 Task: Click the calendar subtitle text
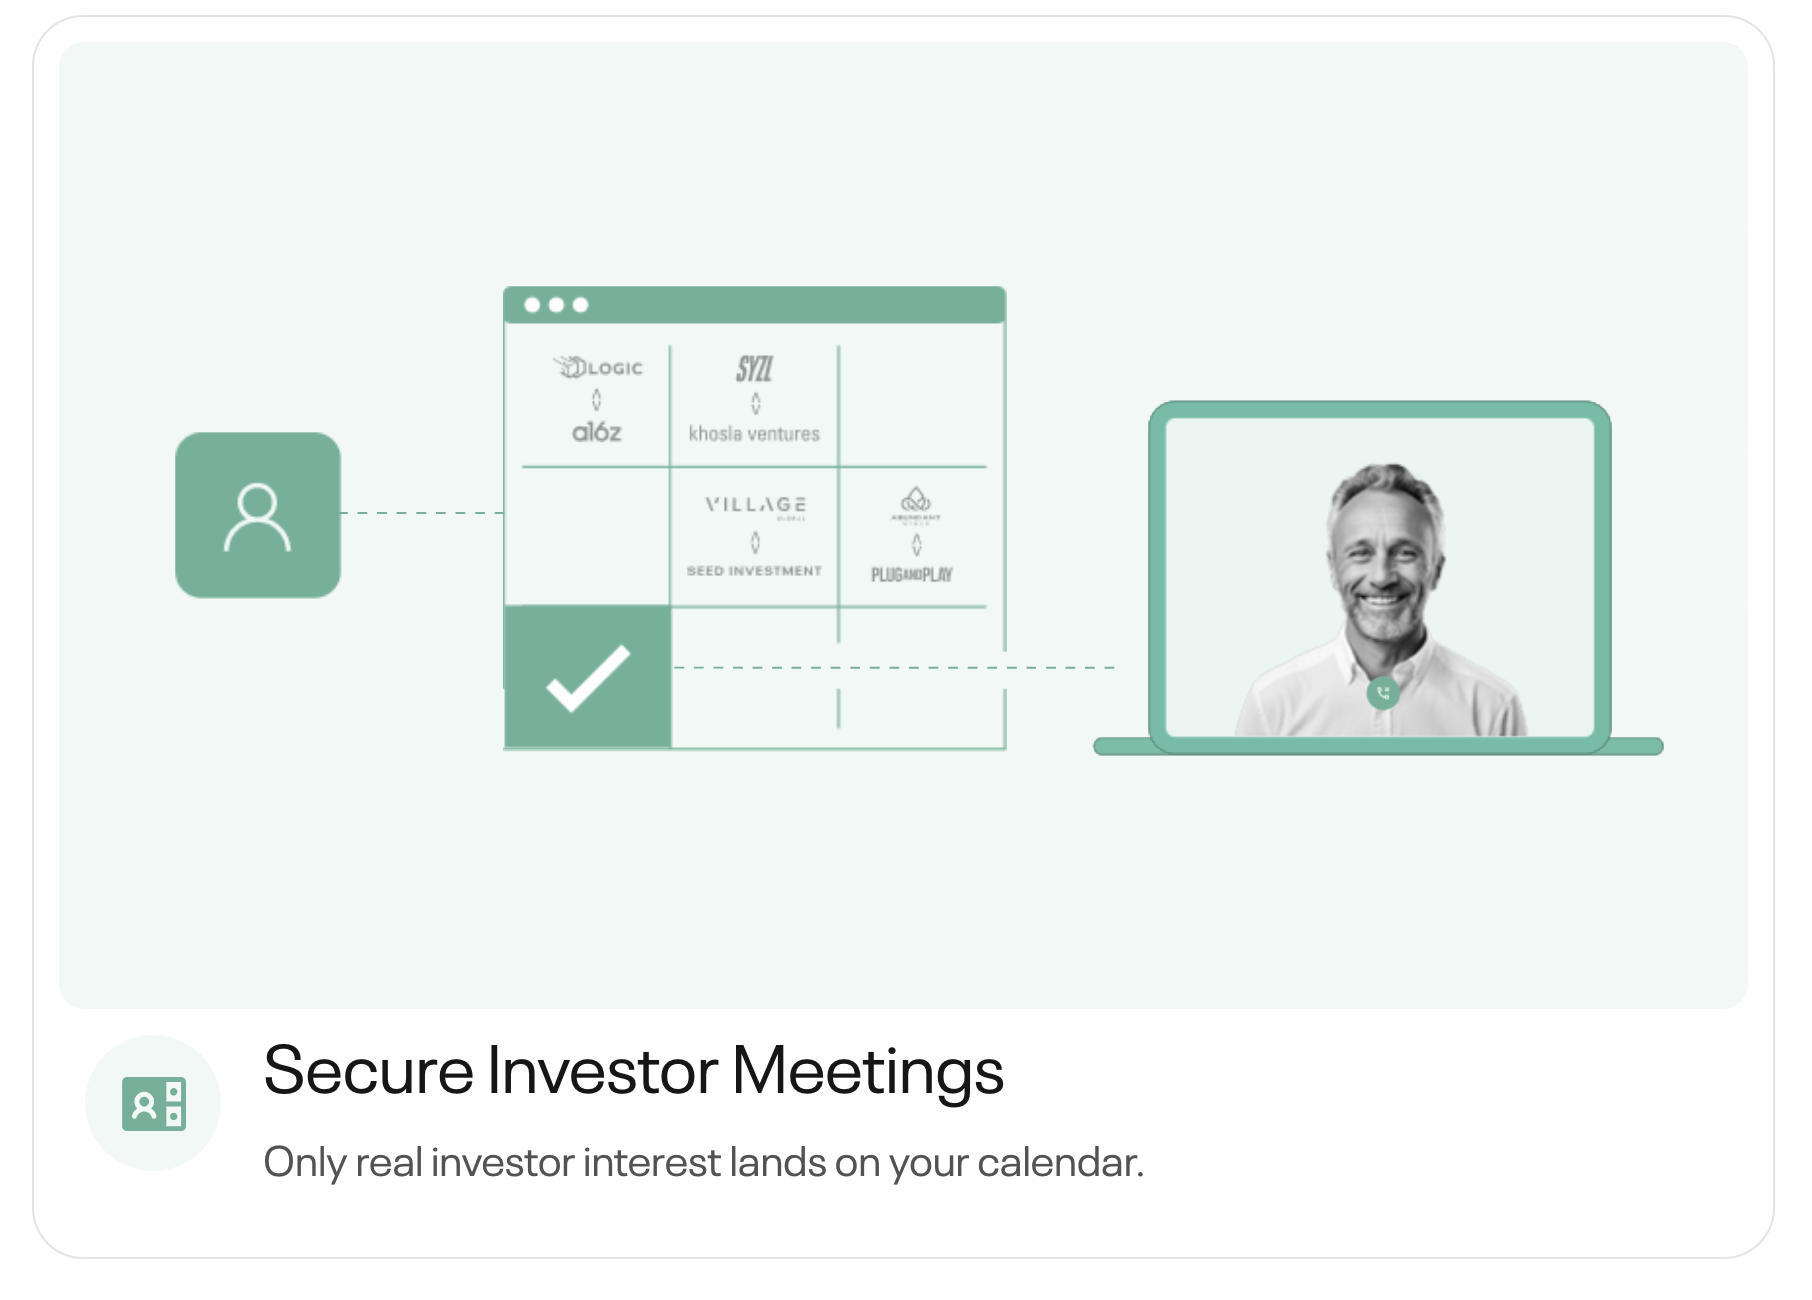[x=703, y=1163]
